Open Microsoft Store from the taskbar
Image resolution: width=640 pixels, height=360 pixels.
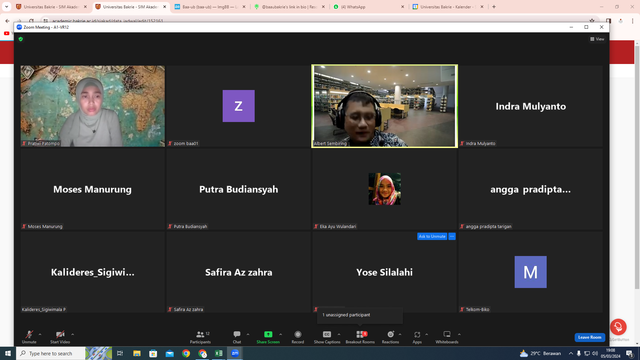(153, 353)
